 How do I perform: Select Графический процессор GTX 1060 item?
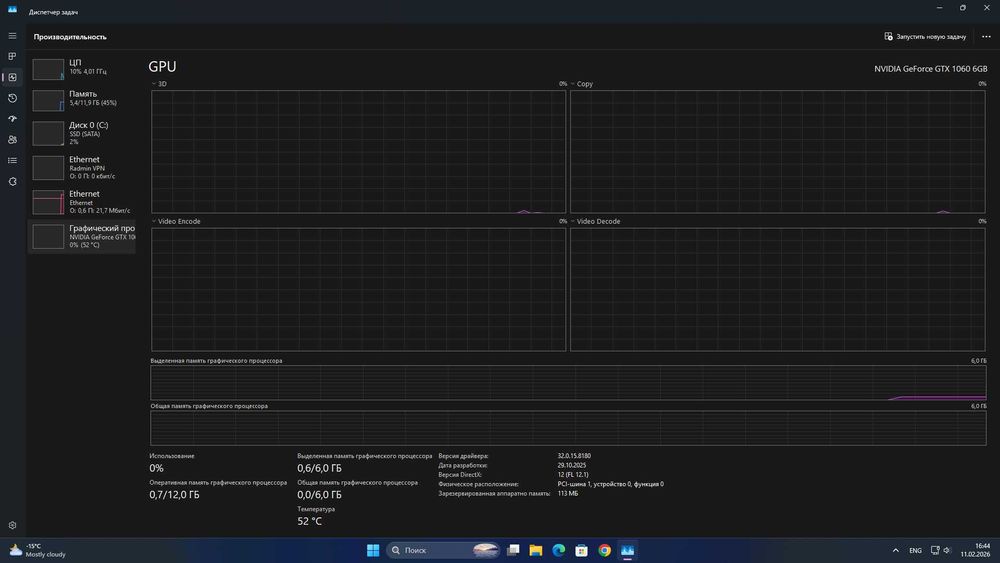coord(82,237)
